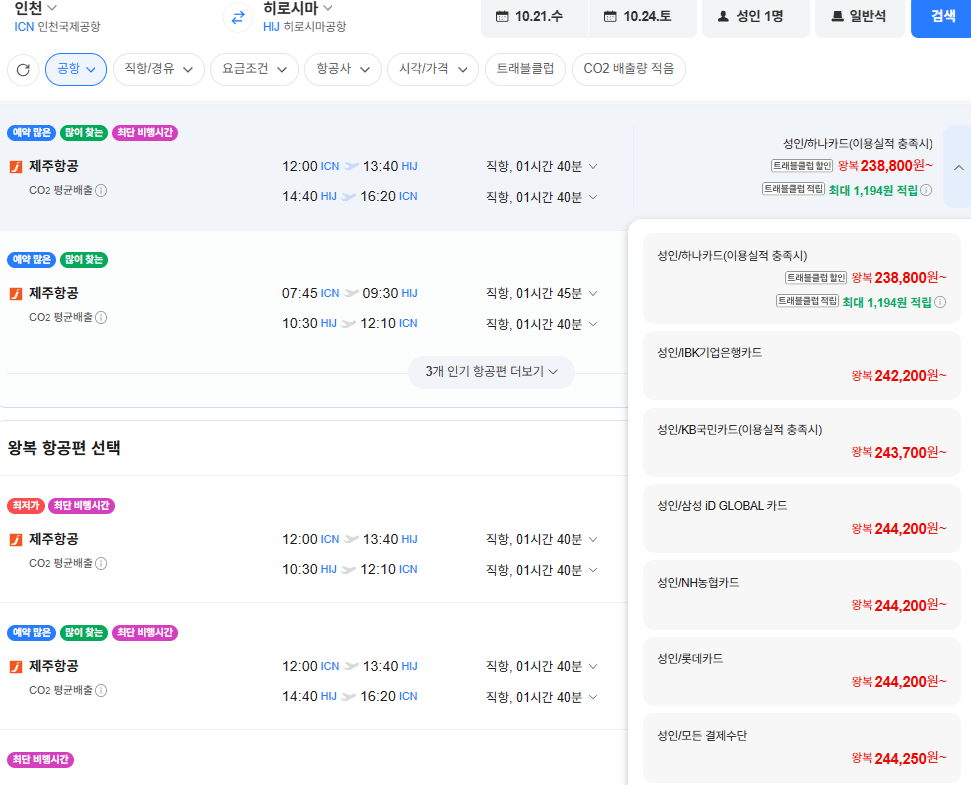CO2 info icon on first 제주항공 flight
Viewport: 971px width, 785px height.
pyautogui.click(x=101, y=190)
